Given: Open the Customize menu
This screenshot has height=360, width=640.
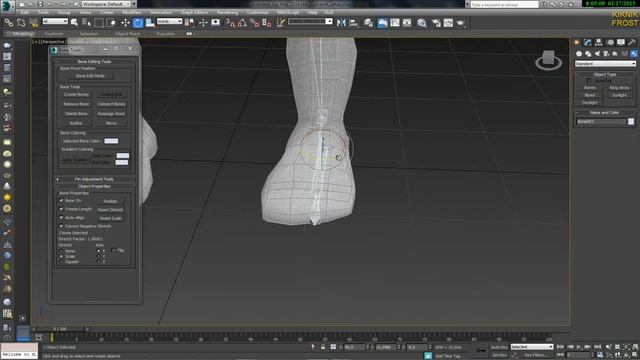Looking at the screenshot, I should [x=258, y=13].
